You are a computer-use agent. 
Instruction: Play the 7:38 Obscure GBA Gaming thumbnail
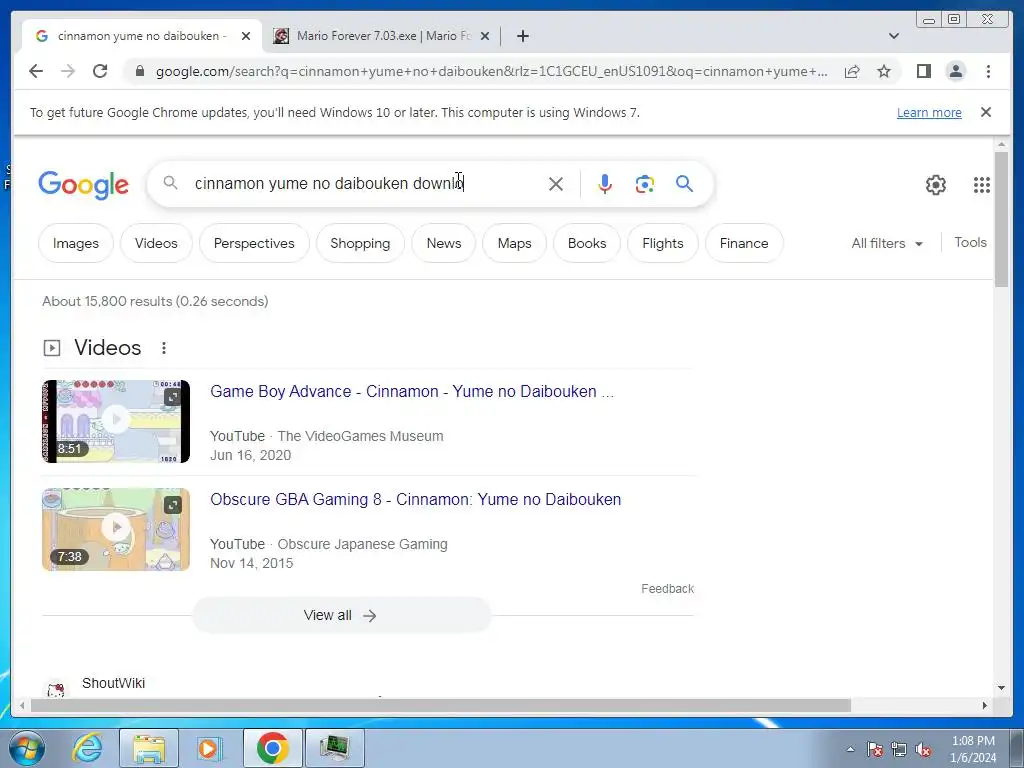[x=116, y=530]
